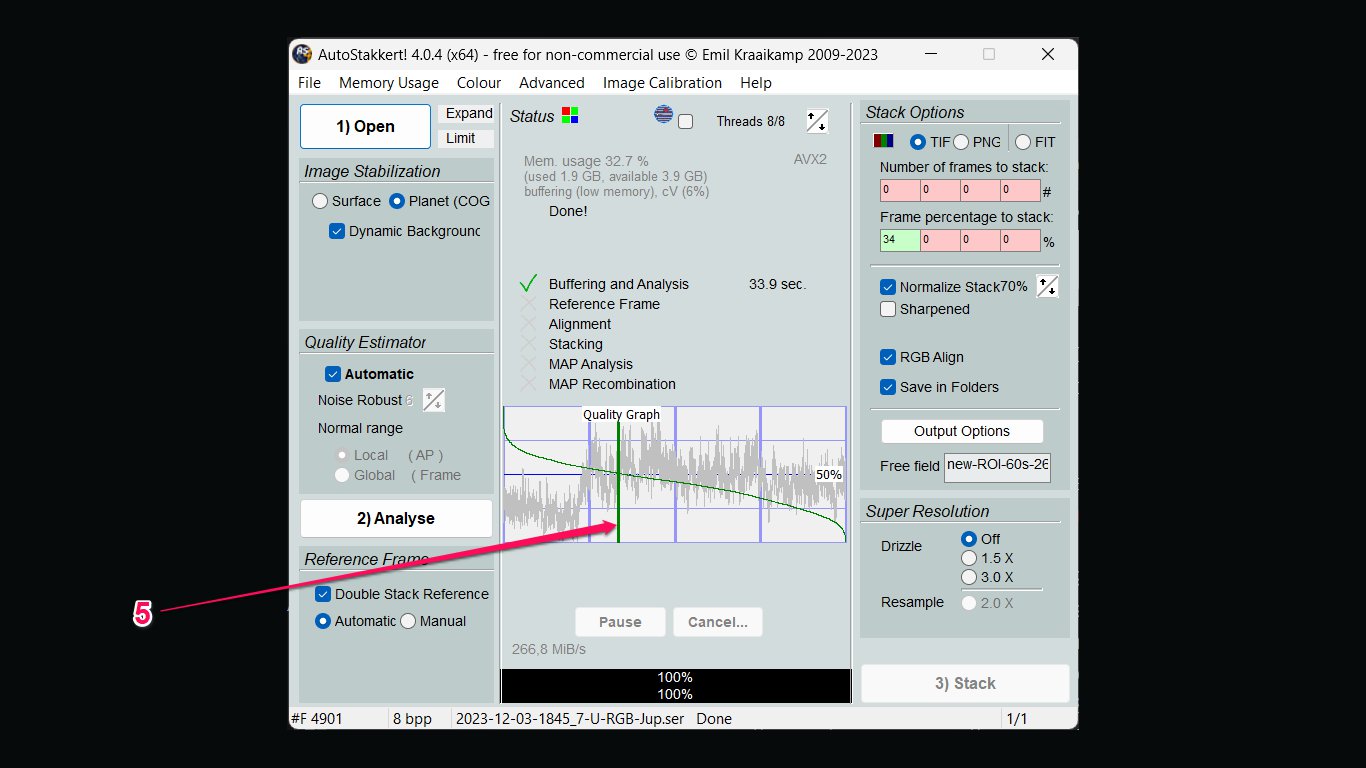Viewport: 1366px width, 768px height.
Task: Click the 1) Open button
Action: point(365,127)
